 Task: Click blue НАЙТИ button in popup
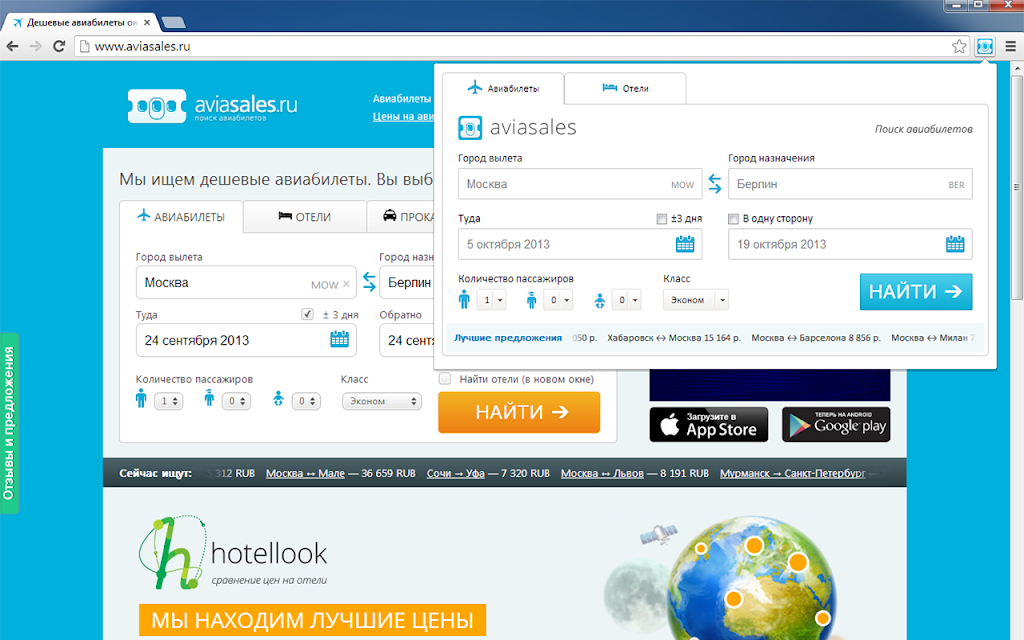916,291
